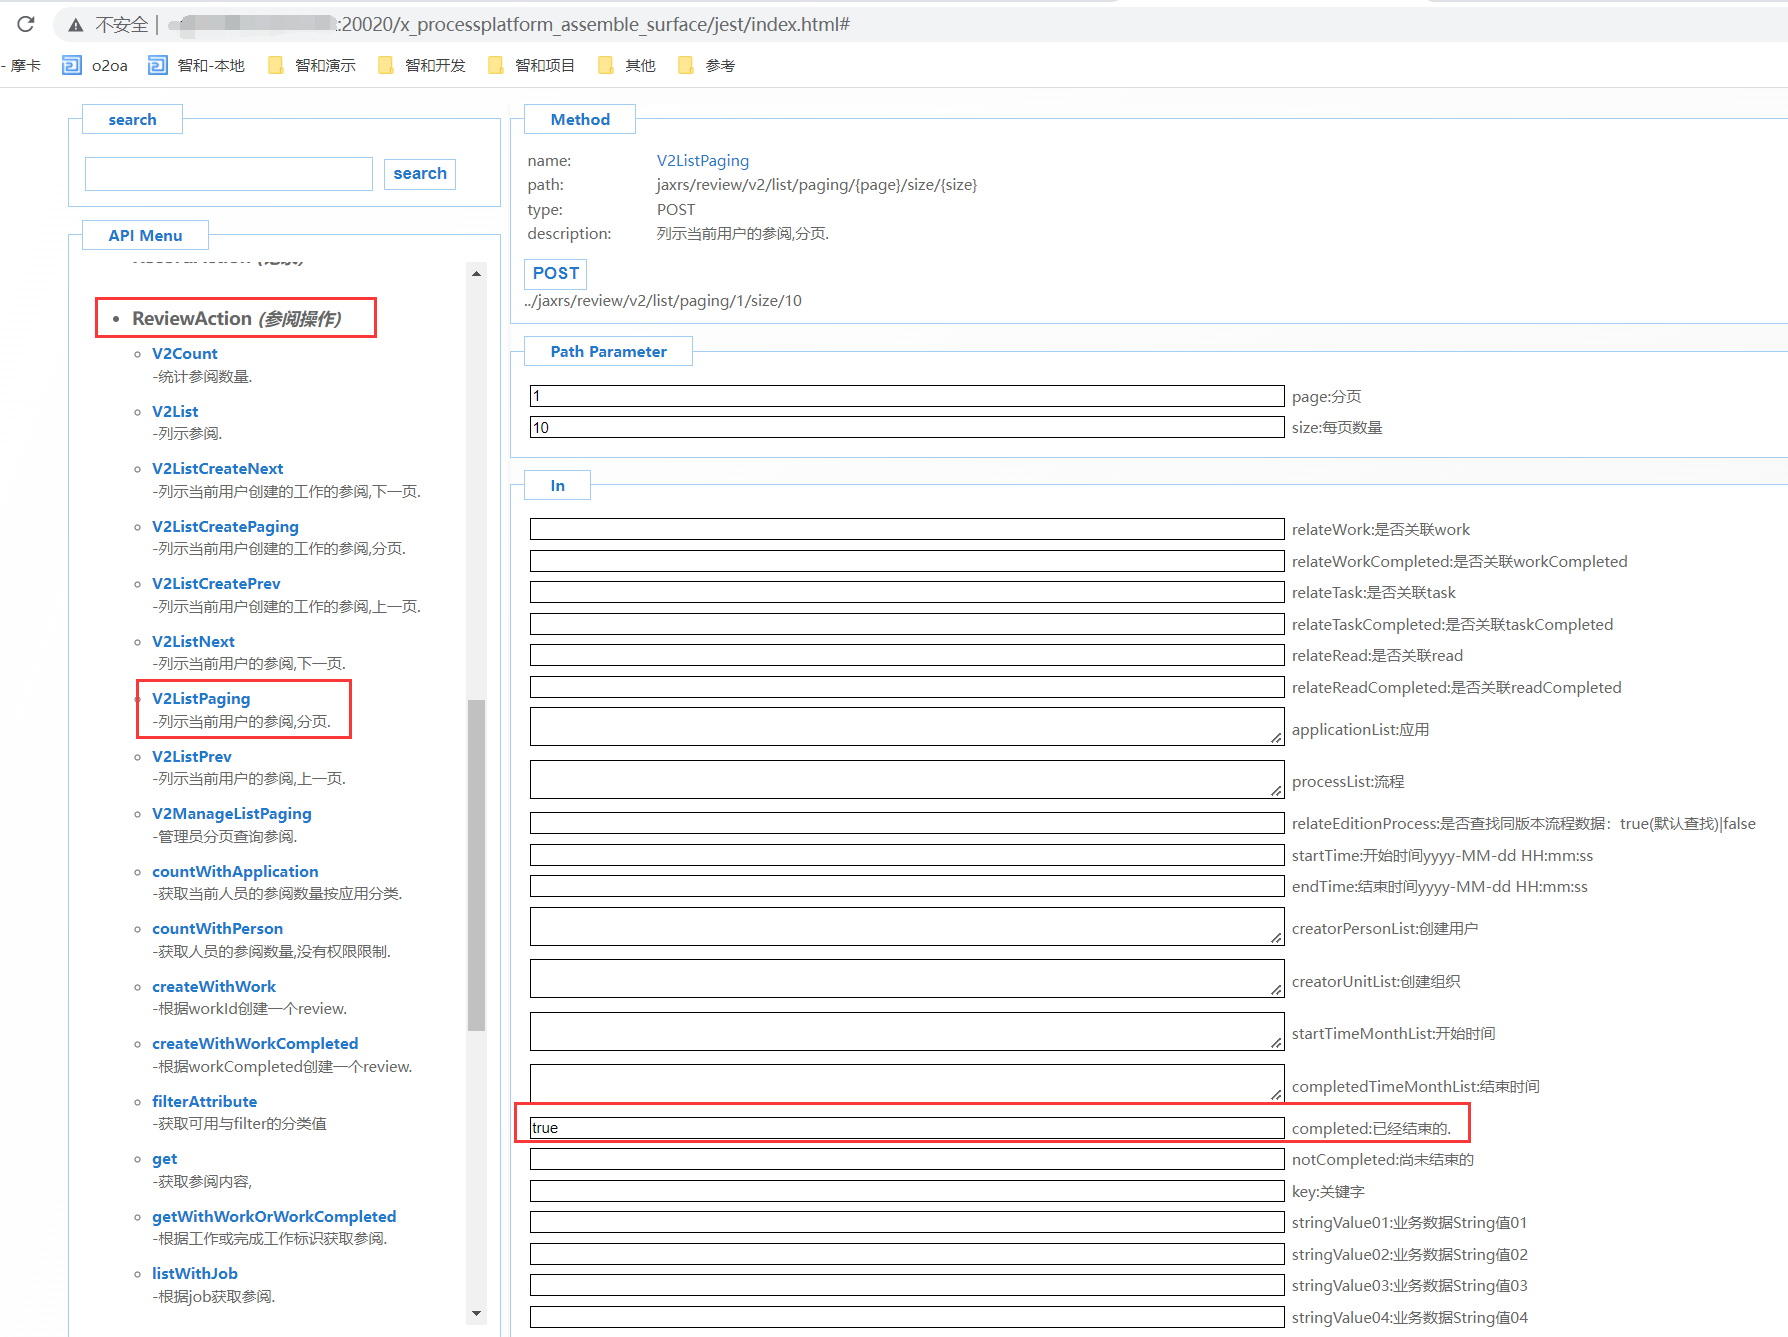Open the 智和-本地 bookmark
This screenshot has height=1337, width=1788.
197,66
